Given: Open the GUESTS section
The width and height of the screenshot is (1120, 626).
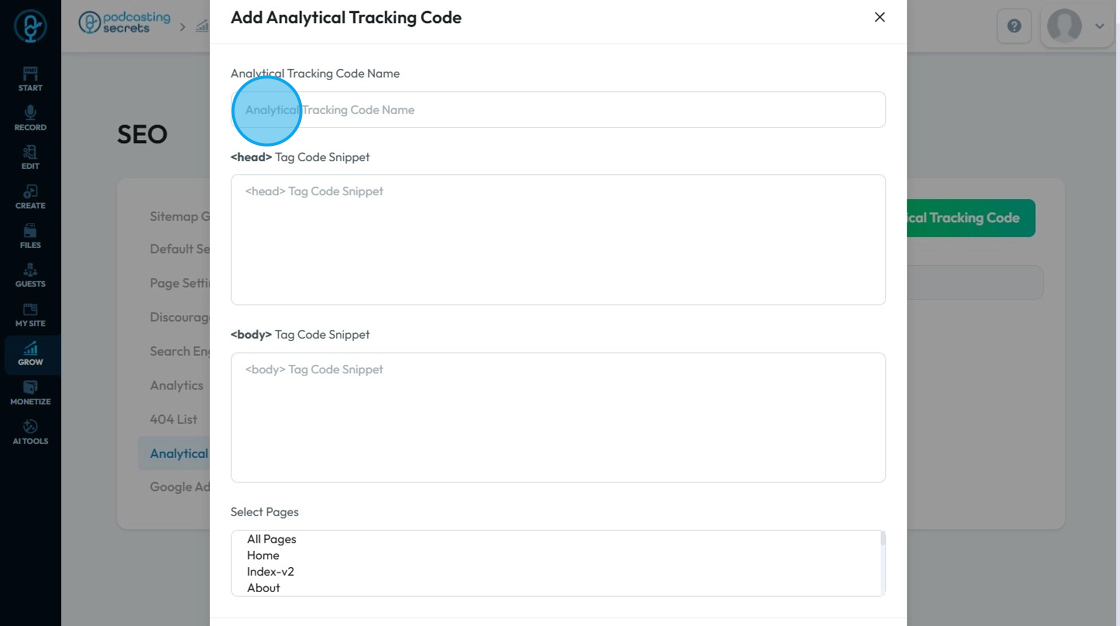Looking at the screenshot, I should (30, 275).
